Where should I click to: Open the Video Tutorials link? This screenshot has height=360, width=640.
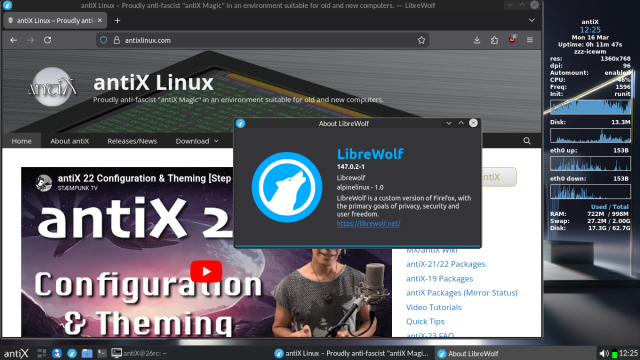(433, 307)
